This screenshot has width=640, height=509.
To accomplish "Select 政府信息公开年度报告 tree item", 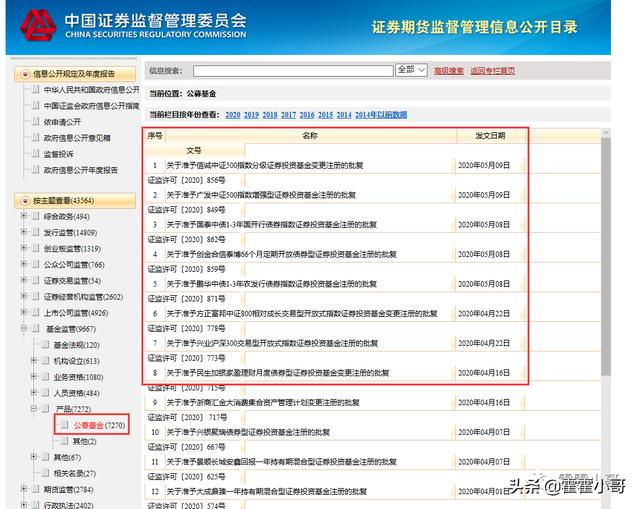I will click(x=80, y=170).
